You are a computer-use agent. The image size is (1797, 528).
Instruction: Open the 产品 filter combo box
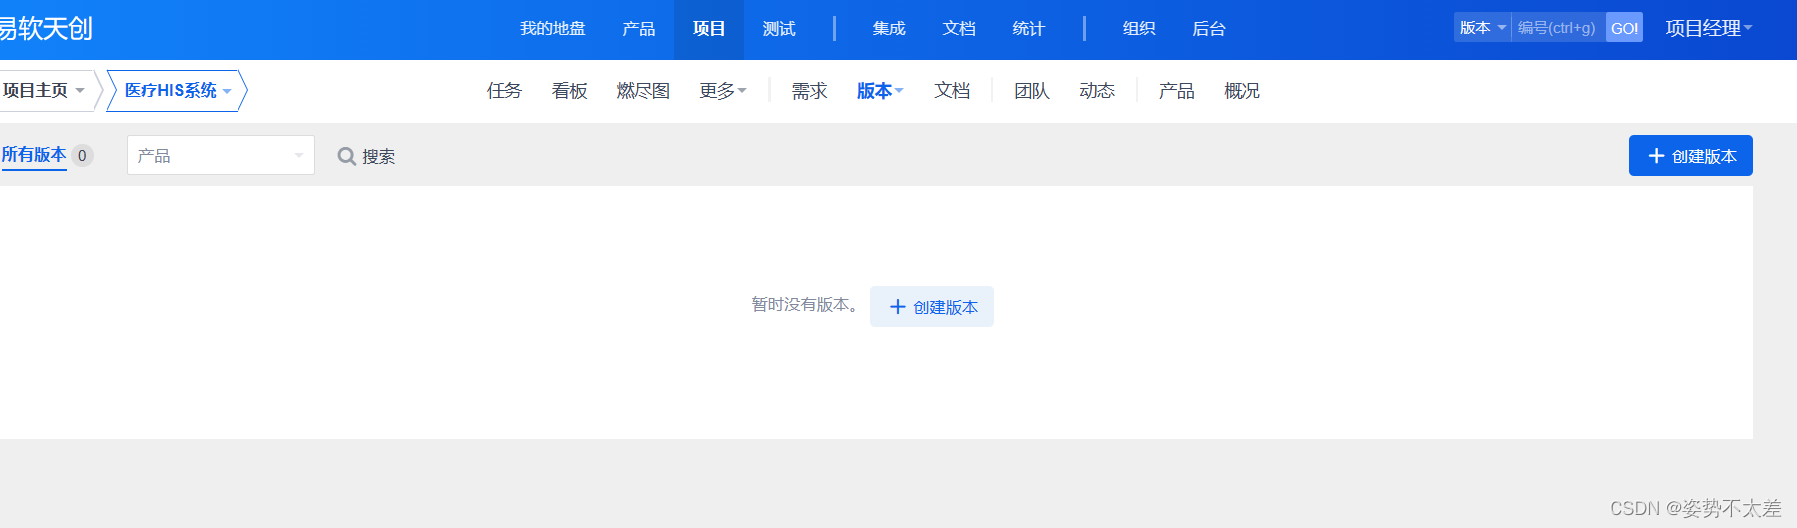(x=221, y=155)
